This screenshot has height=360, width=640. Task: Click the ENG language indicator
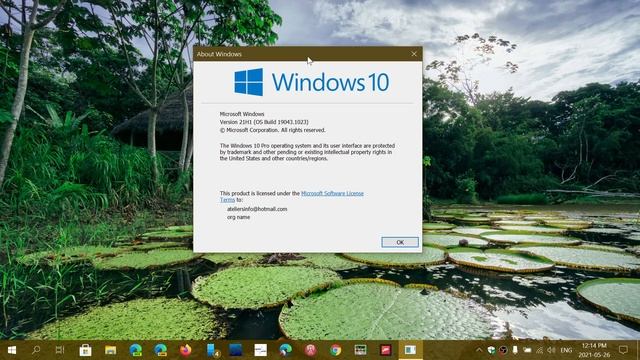tap(566, 350)
